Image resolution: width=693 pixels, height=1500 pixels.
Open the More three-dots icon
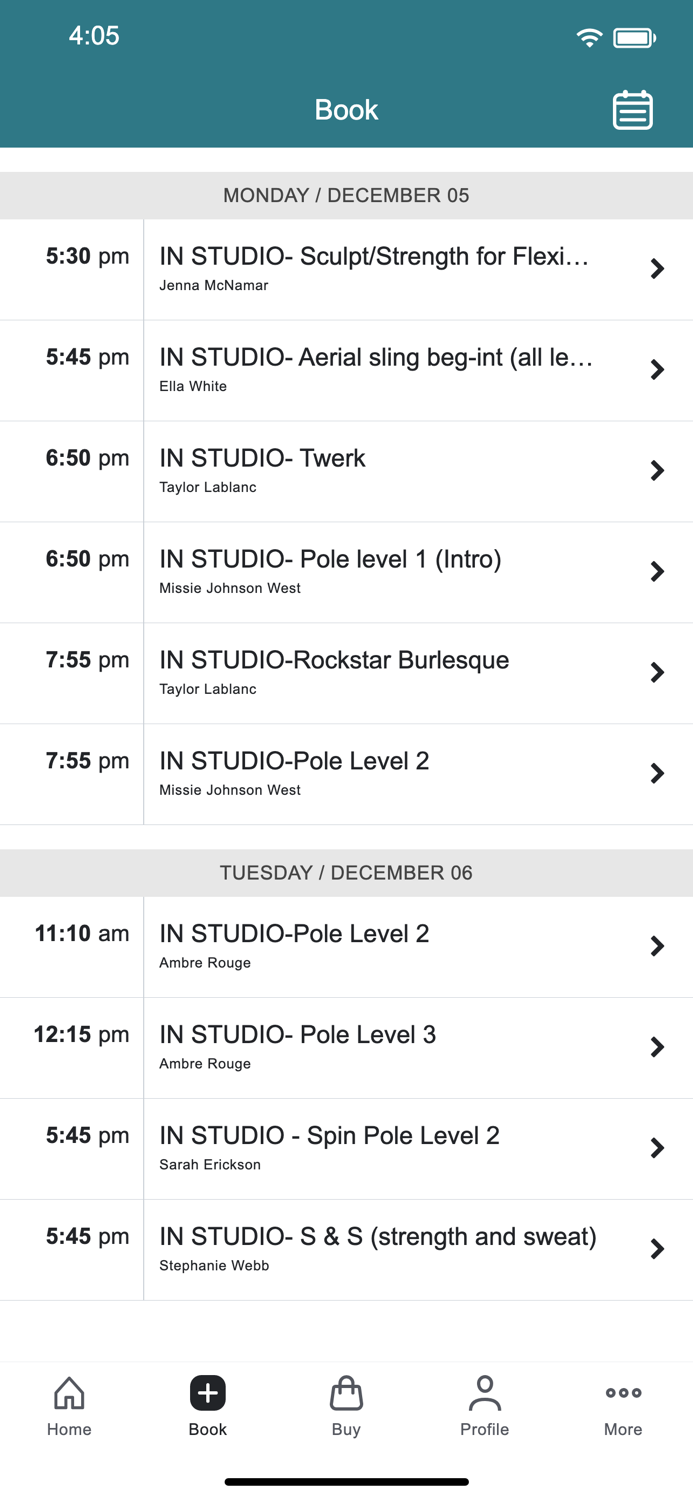622,1391
